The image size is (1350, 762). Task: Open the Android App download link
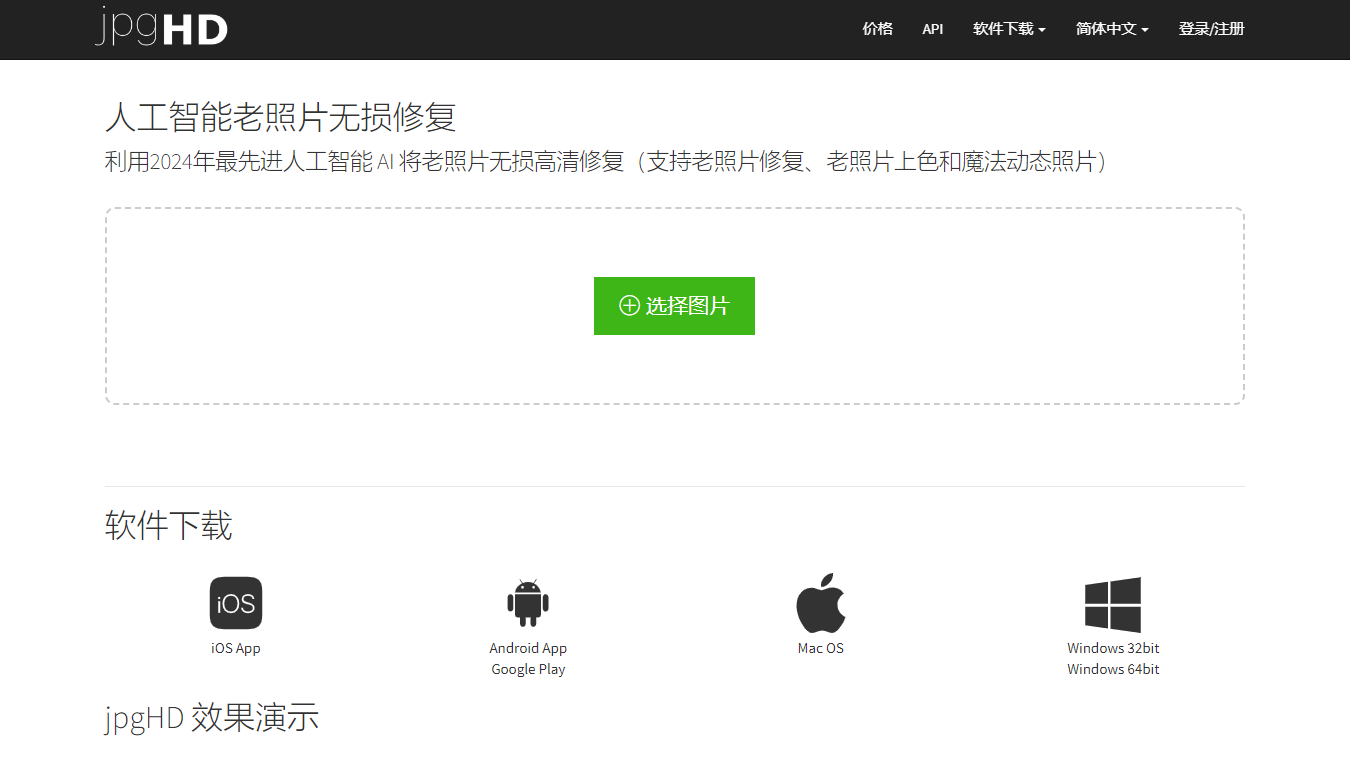528,648
